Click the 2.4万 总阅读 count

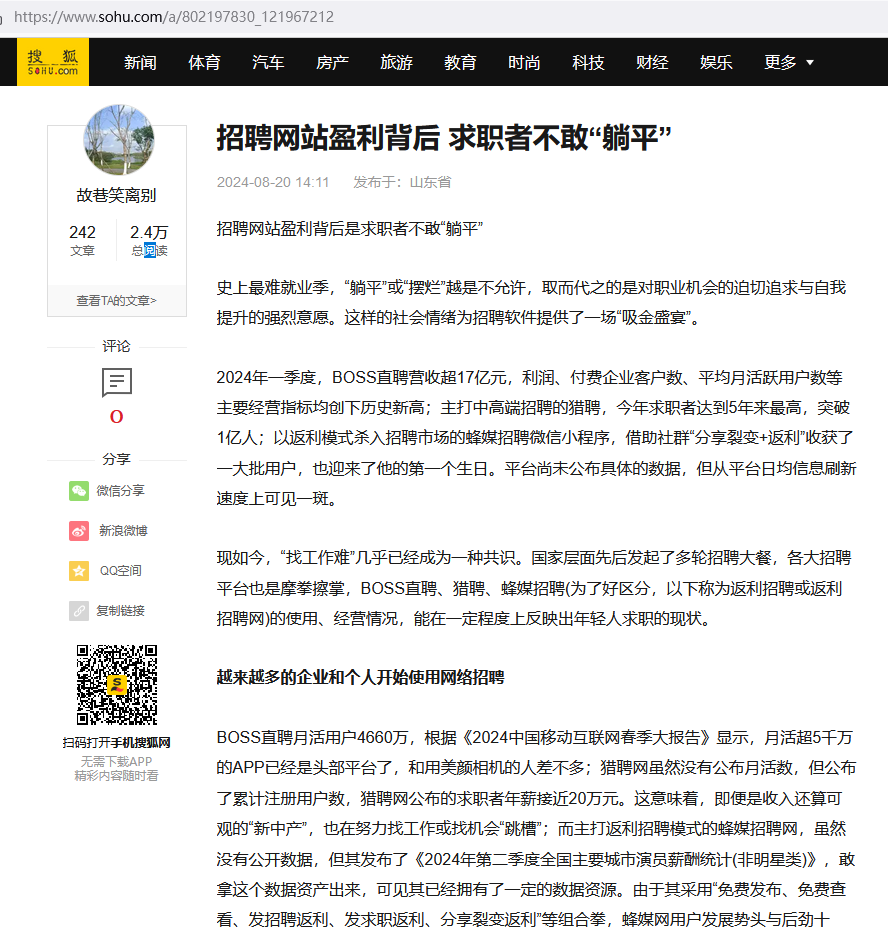[149, 240]
